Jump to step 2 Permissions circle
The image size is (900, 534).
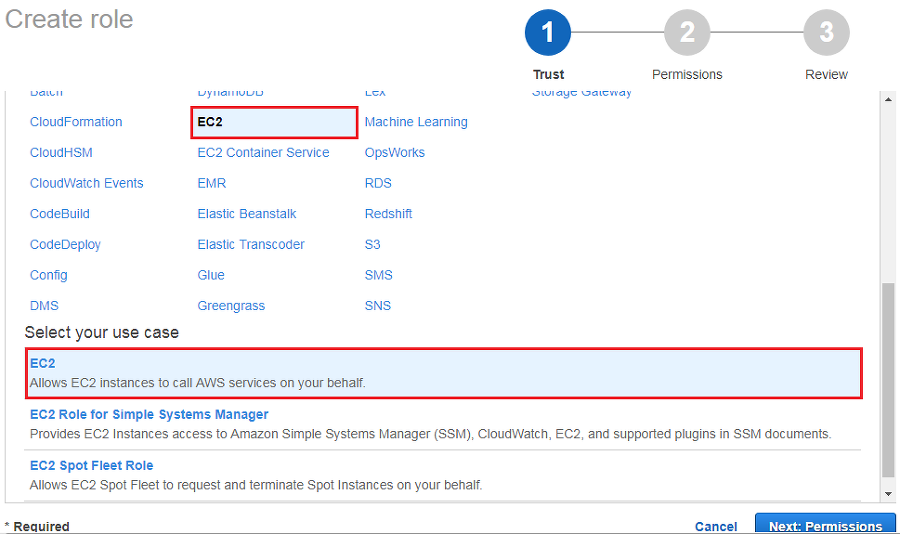687,33
